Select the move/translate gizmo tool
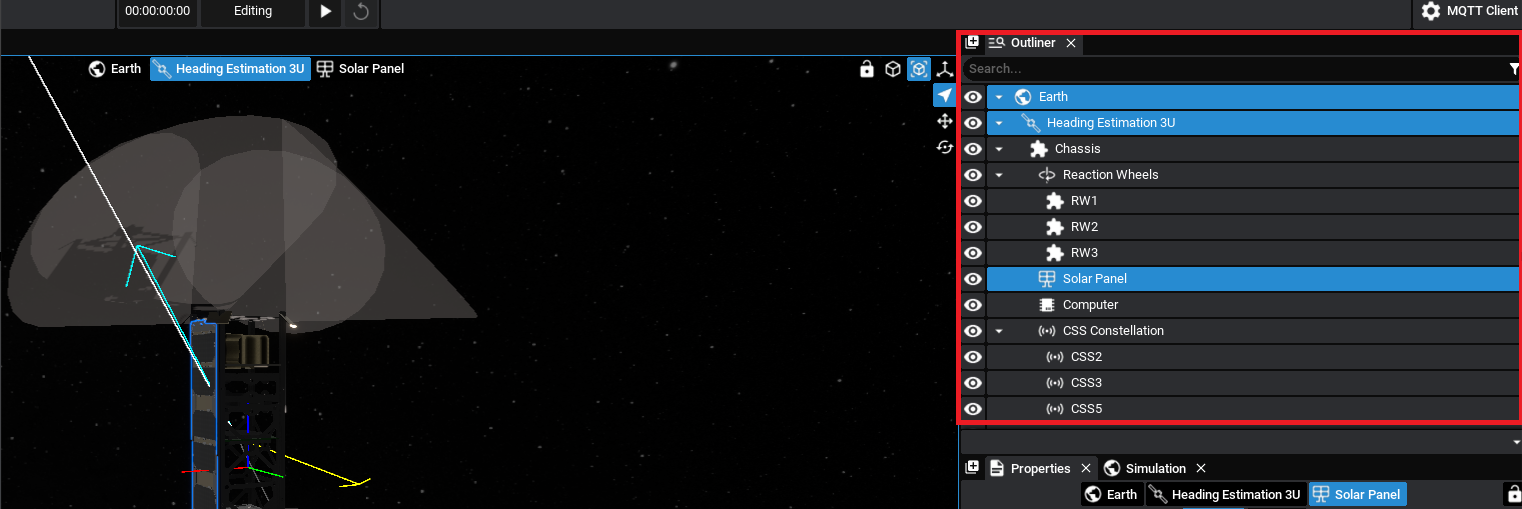The width and height of the screenshot is (1522, 509). [944, 121]
